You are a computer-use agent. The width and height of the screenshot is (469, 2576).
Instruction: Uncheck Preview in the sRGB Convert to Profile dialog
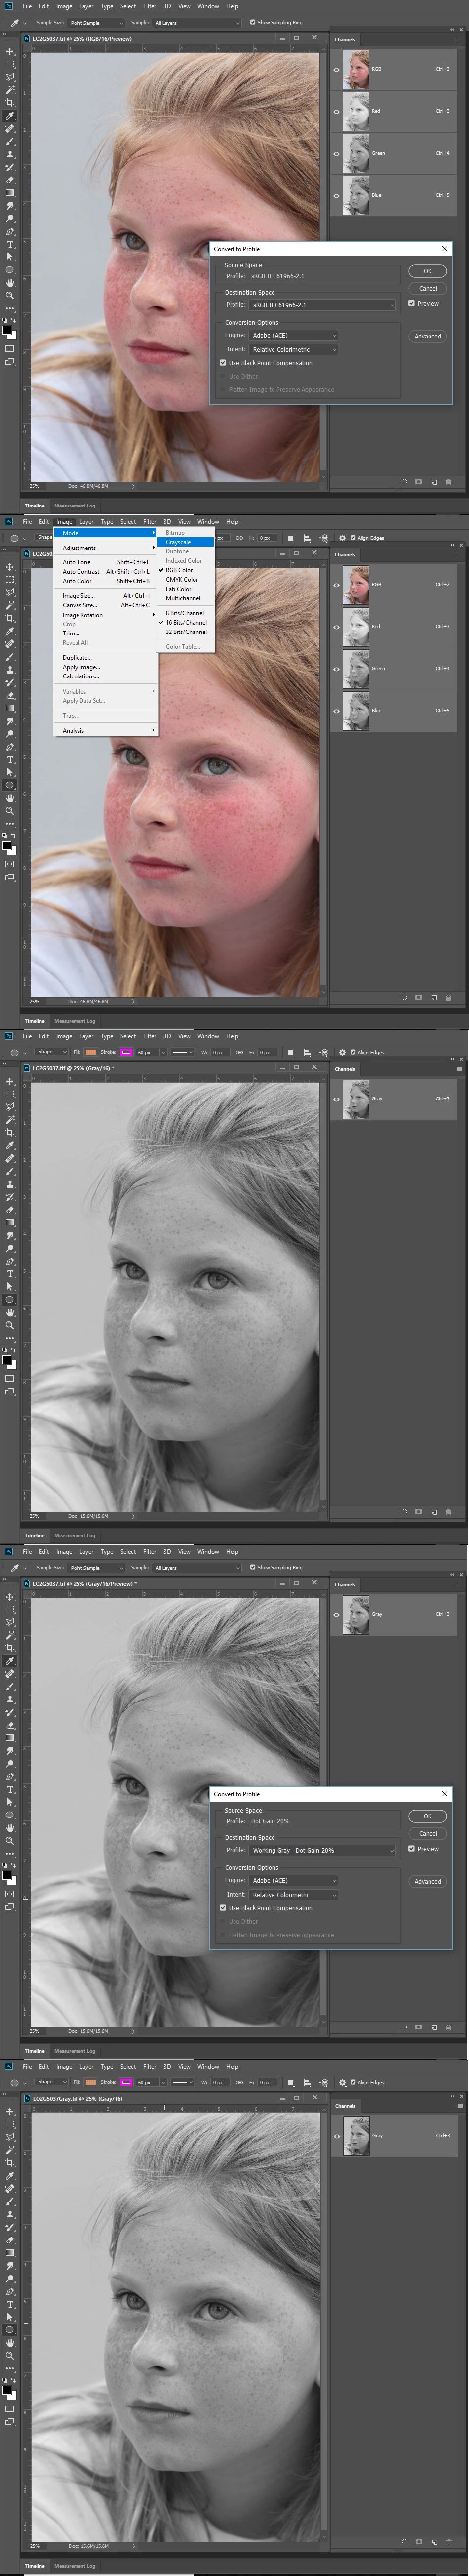click(411, 303)
